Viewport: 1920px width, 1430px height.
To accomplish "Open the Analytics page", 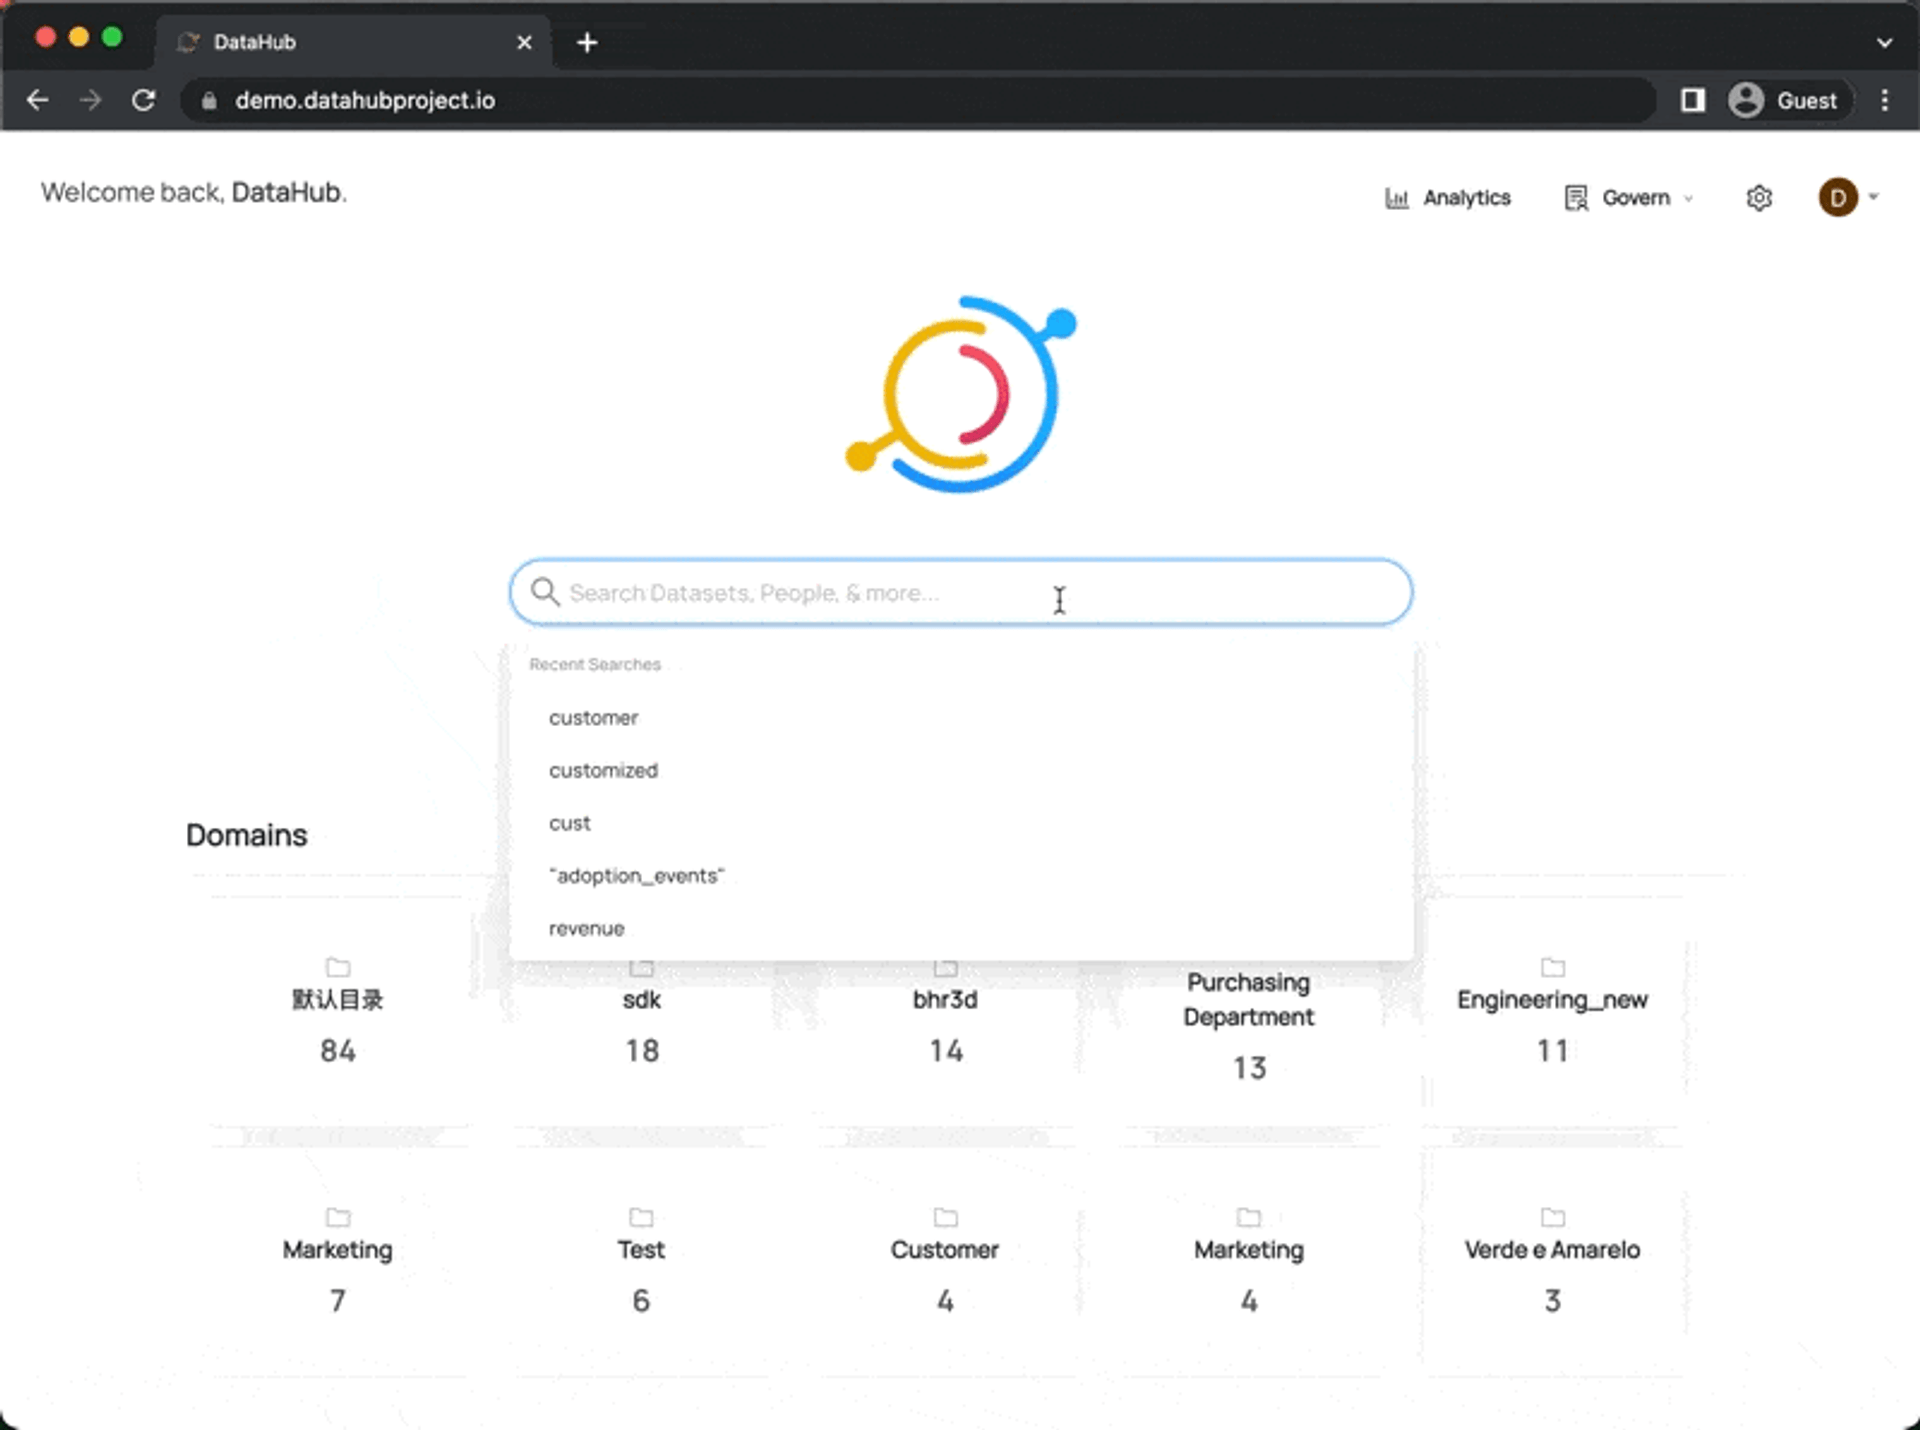I will coord(1447,198).
